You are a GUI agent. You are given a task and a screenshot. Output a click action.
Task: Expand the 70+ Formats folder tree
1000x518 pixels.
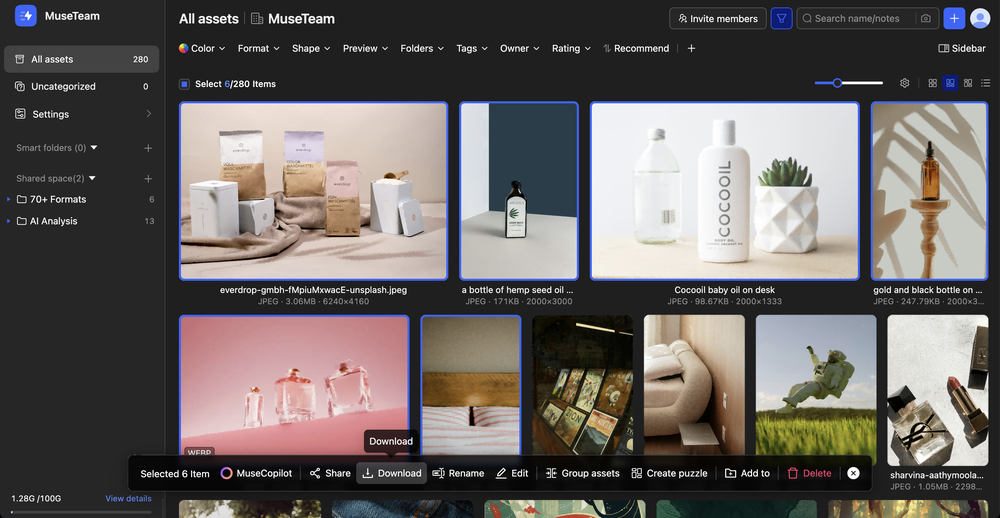(x=9, y=199)
